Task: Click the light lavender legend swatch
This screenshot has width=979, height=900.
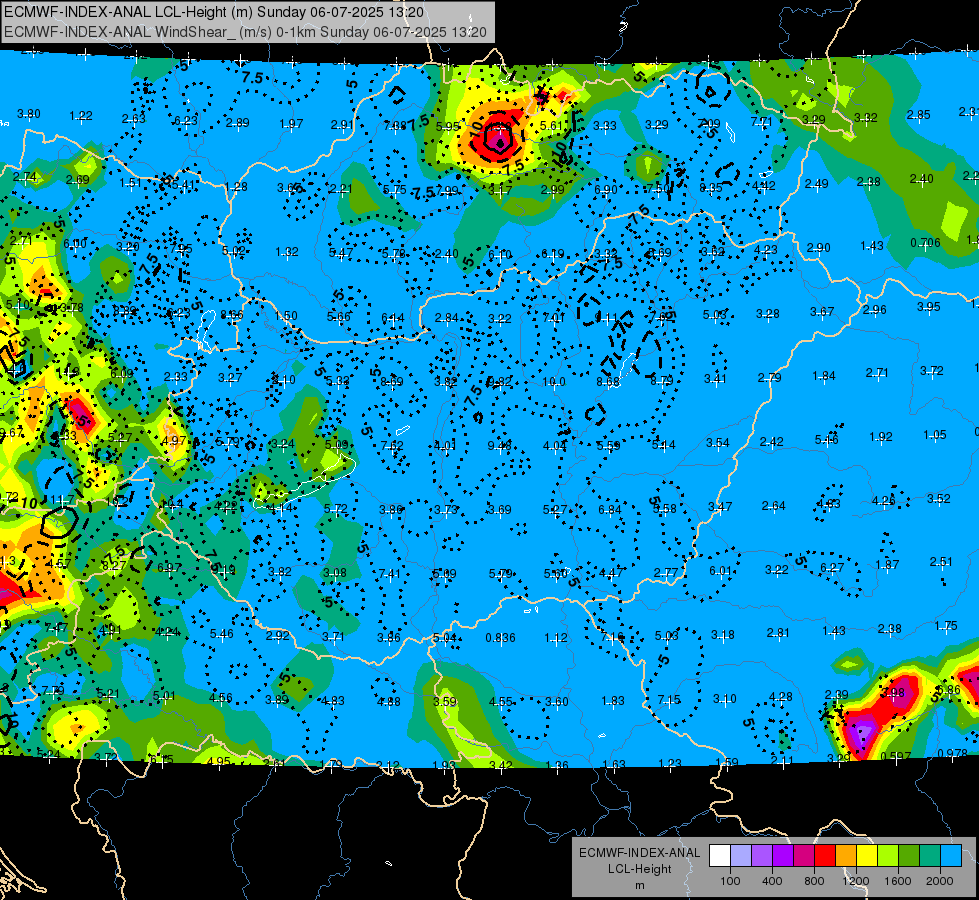Action: coord(741,856)
